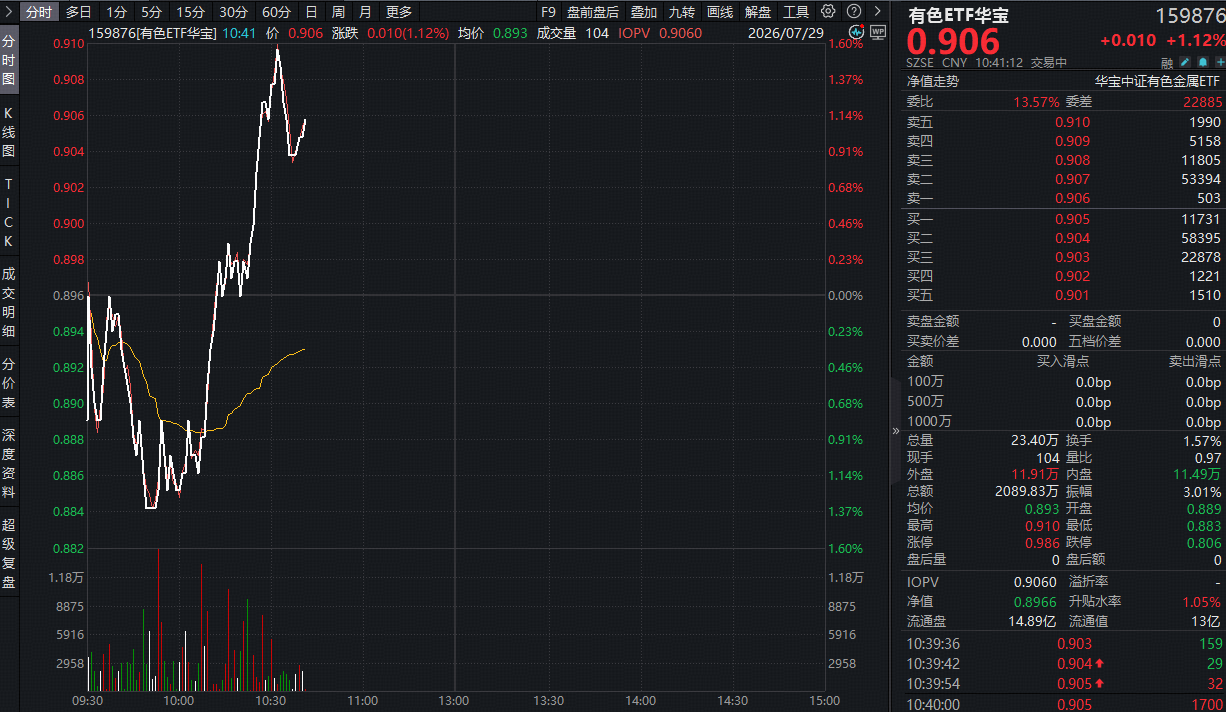This screenshot has height=712, width=1226.
Task: Click the 卖三 price 0.908 row
Action: pyautogui.click(x=1063, y=160)
